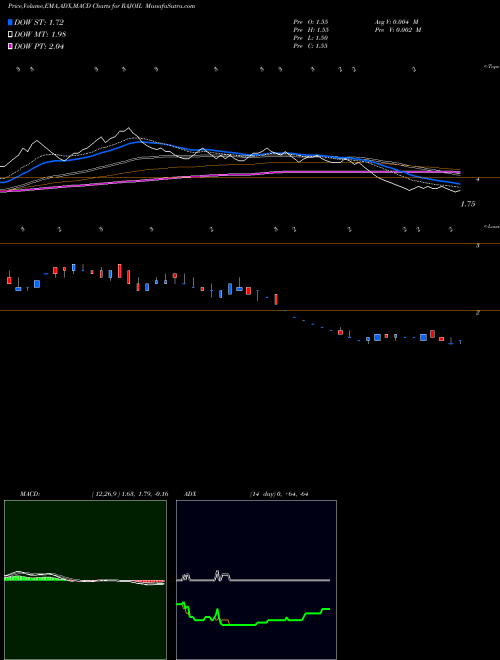Click the 'Avg V: 0.004 M' value
The height and width of the screenshot is (660, 500).
click(396, 22)
